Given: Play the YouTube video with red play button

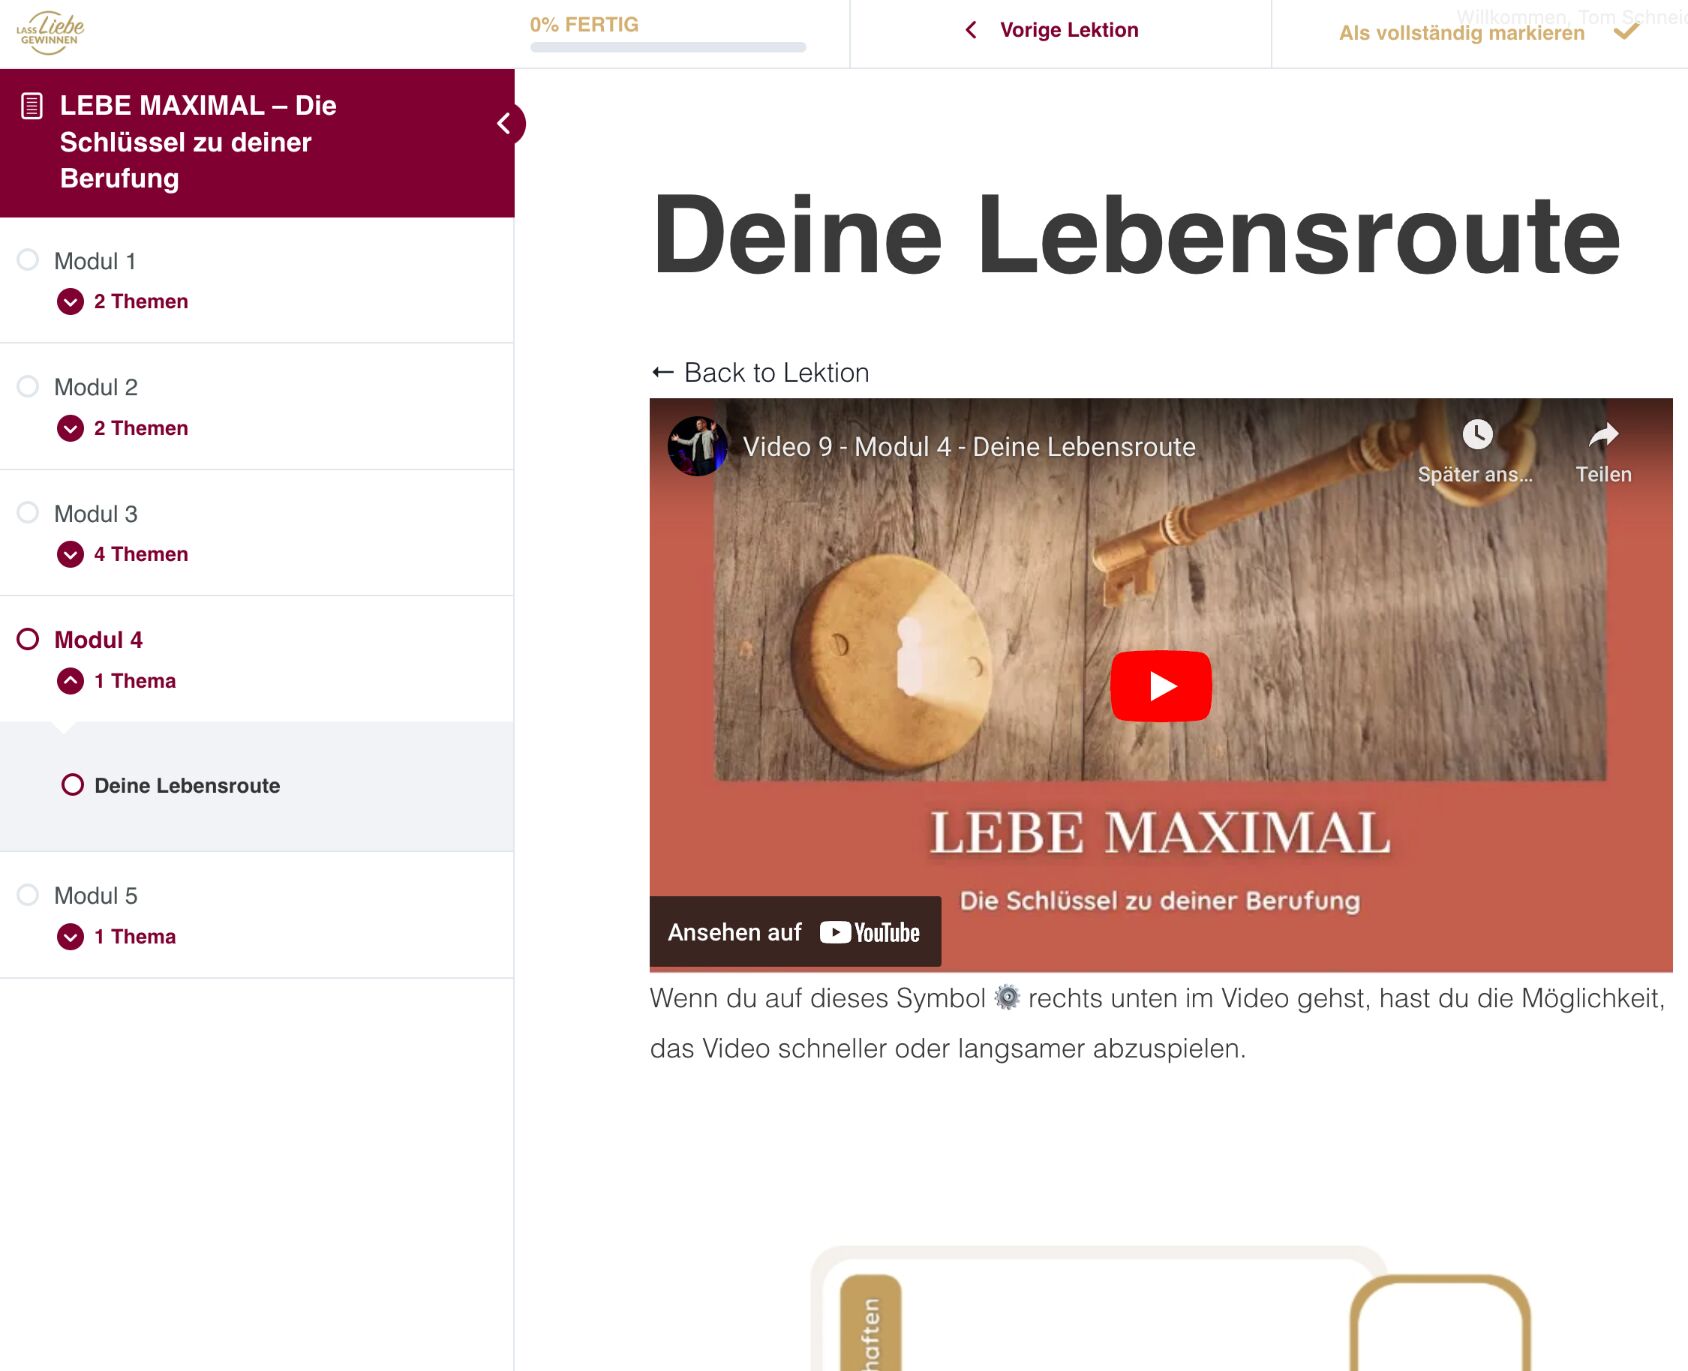Looking at the screenshot, I should pyautogui.click(x=1161, y=686).
